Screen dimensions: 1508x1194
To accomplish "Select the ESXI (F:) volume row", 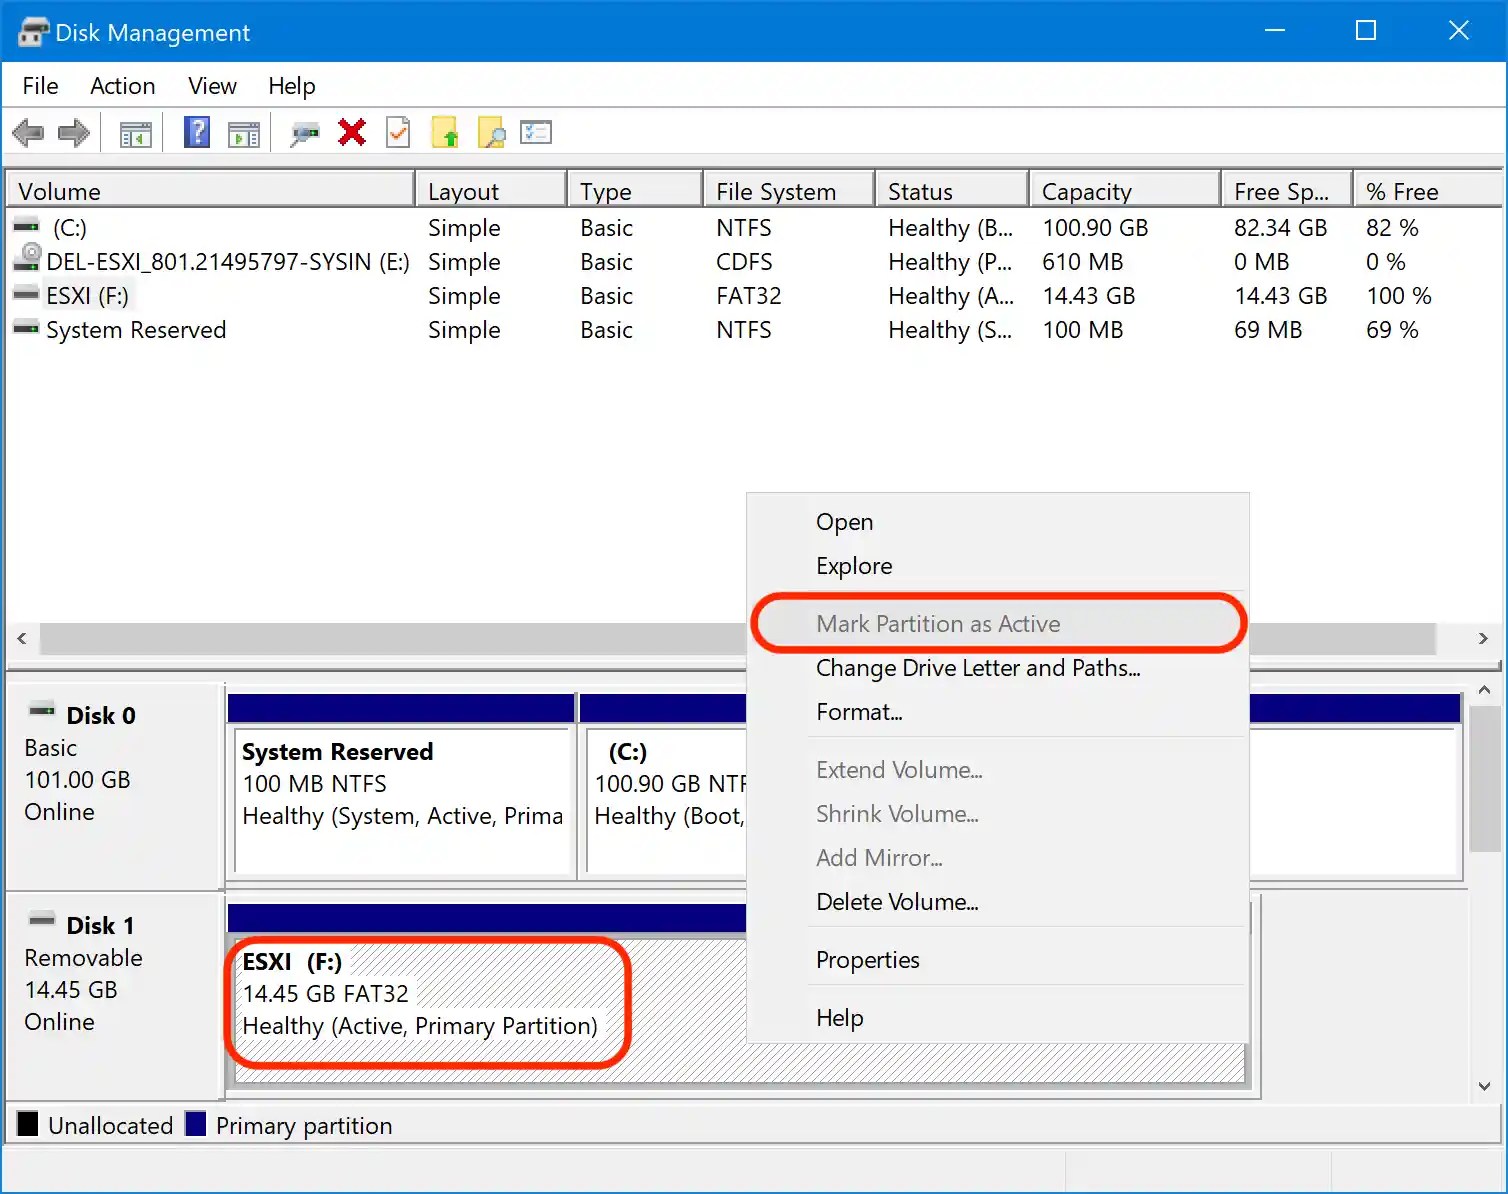I will click(x=86, y=296).
